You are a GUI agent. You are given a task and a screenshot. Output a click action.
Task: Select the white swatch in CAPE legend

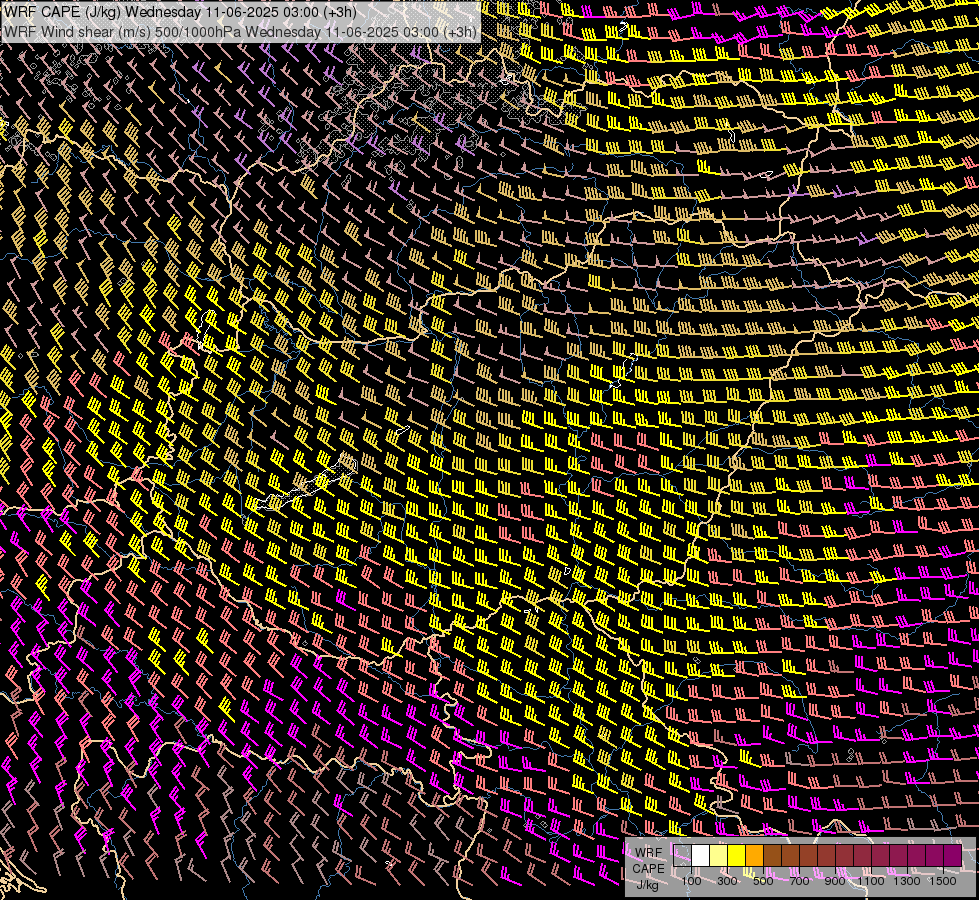pos(701,856)
